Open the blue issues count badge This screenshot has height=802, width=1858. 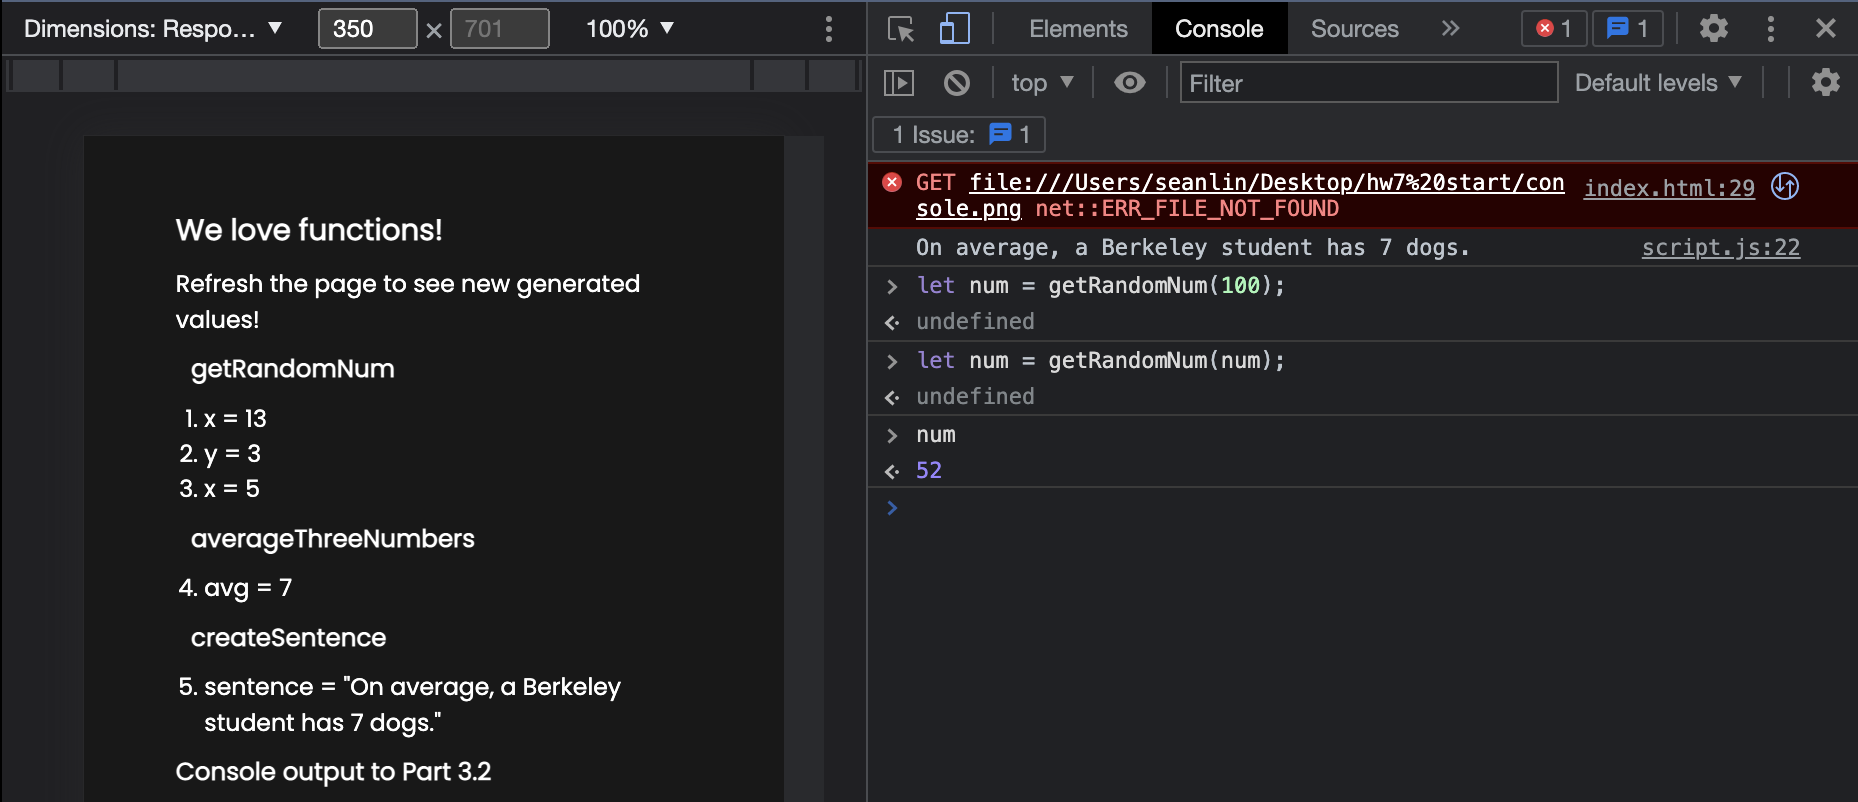1627,29
